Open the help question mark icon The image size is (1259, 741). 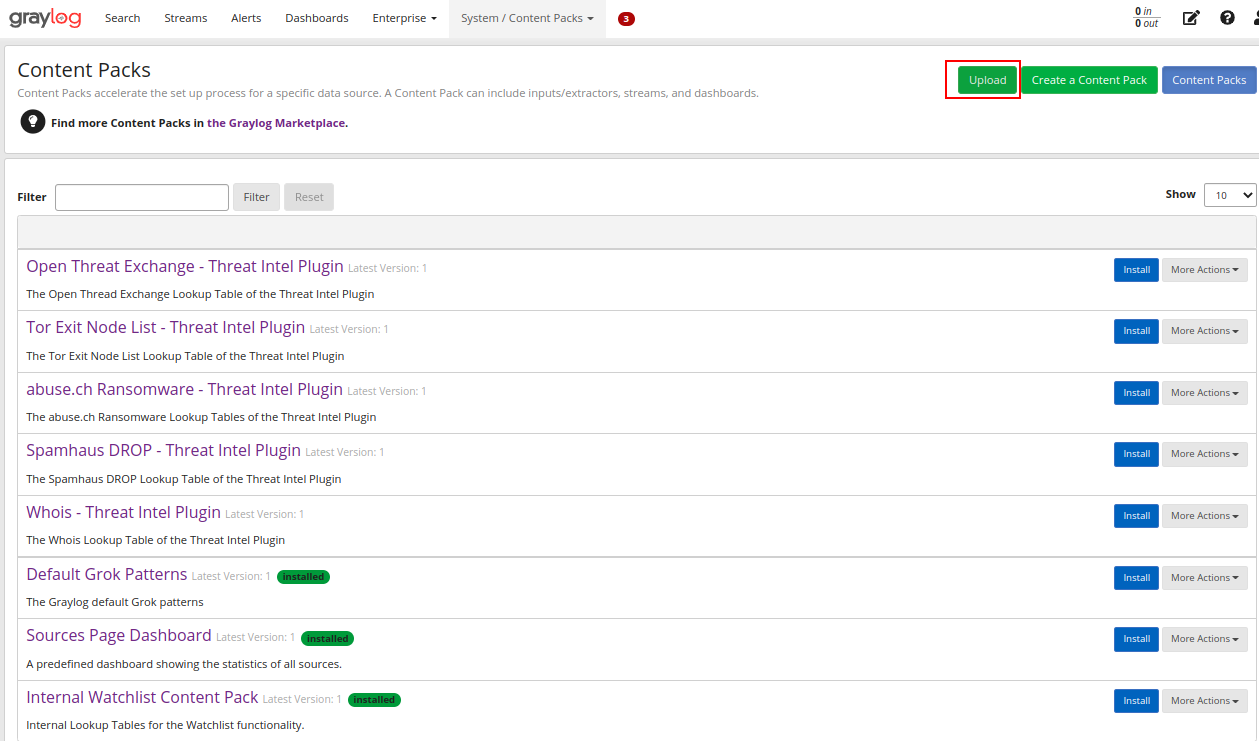pyautogui.click(x=1227, y=18)
